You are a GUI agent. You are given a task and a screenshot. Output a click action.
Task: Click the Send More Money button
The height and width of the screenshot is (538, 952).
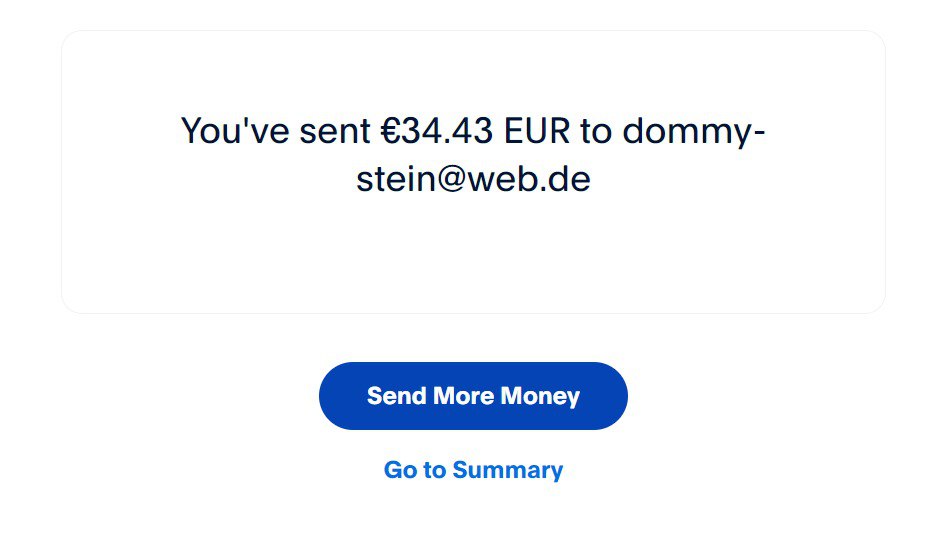(x=473, y=396)
